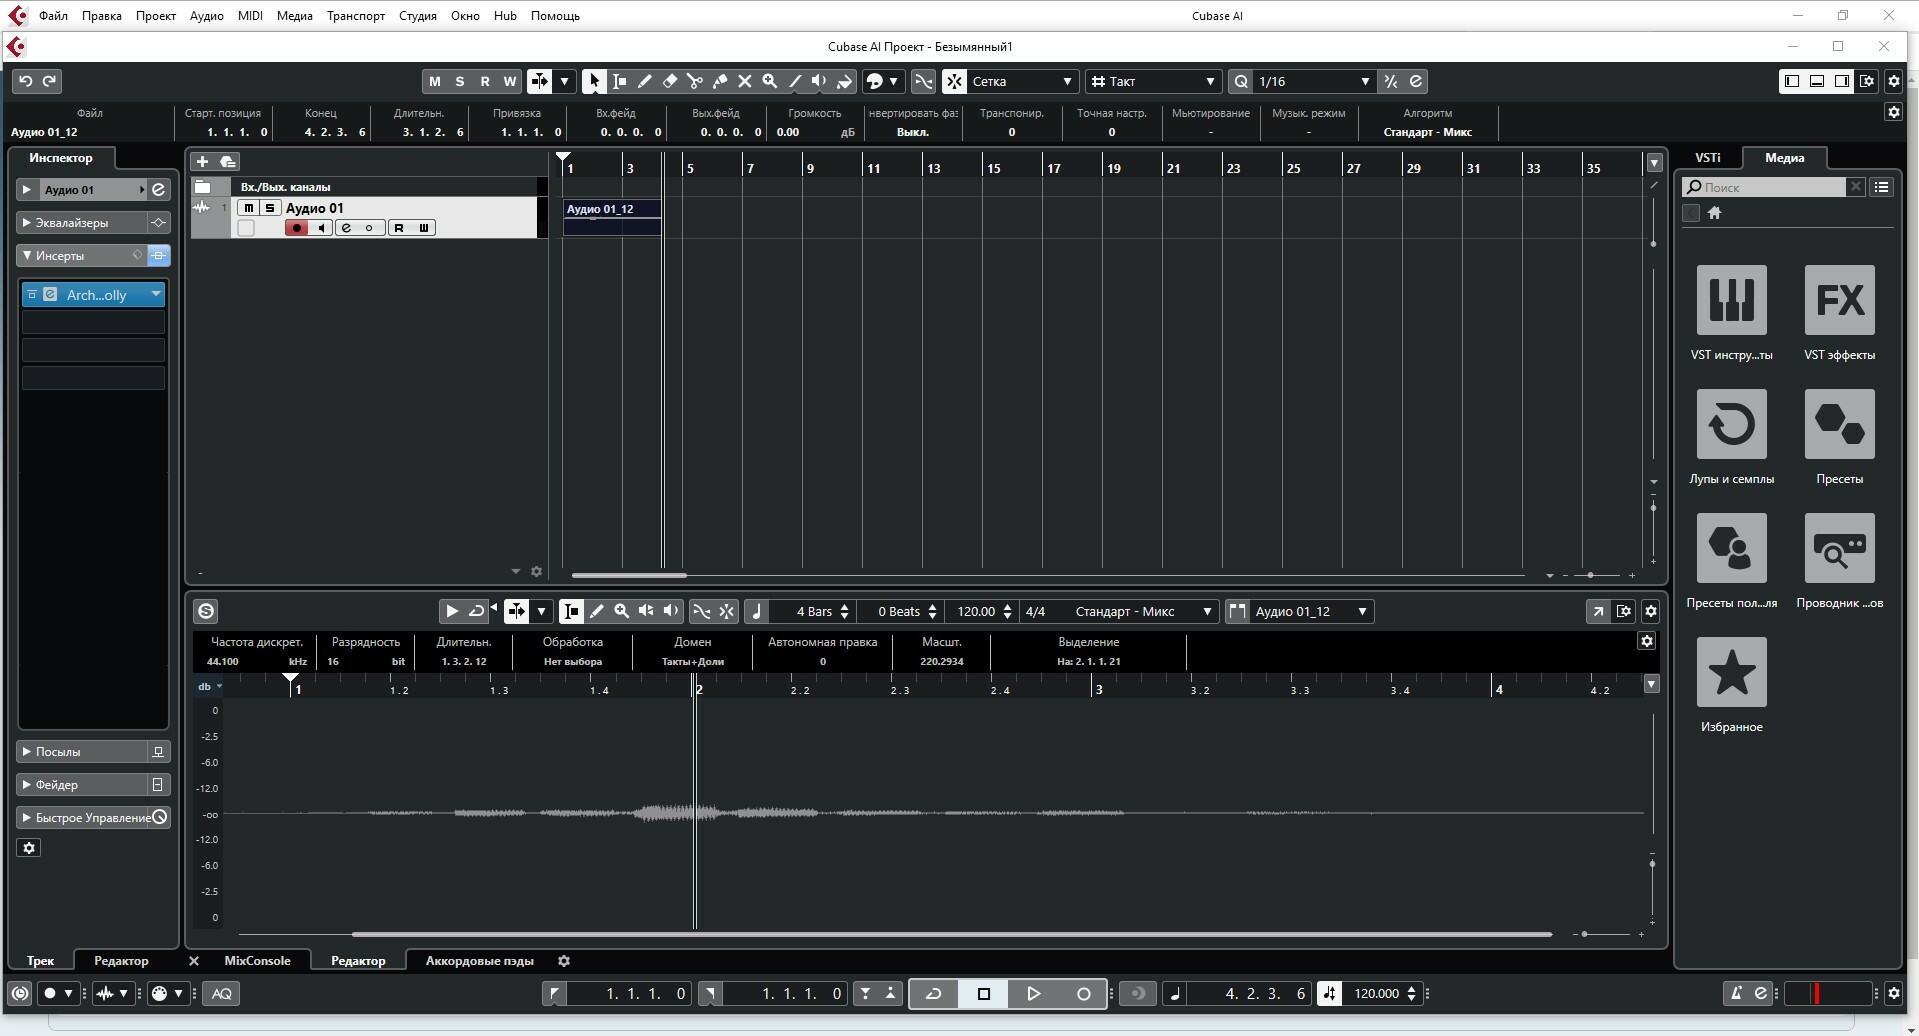Click the media search Поиск field

point(1765,187)
